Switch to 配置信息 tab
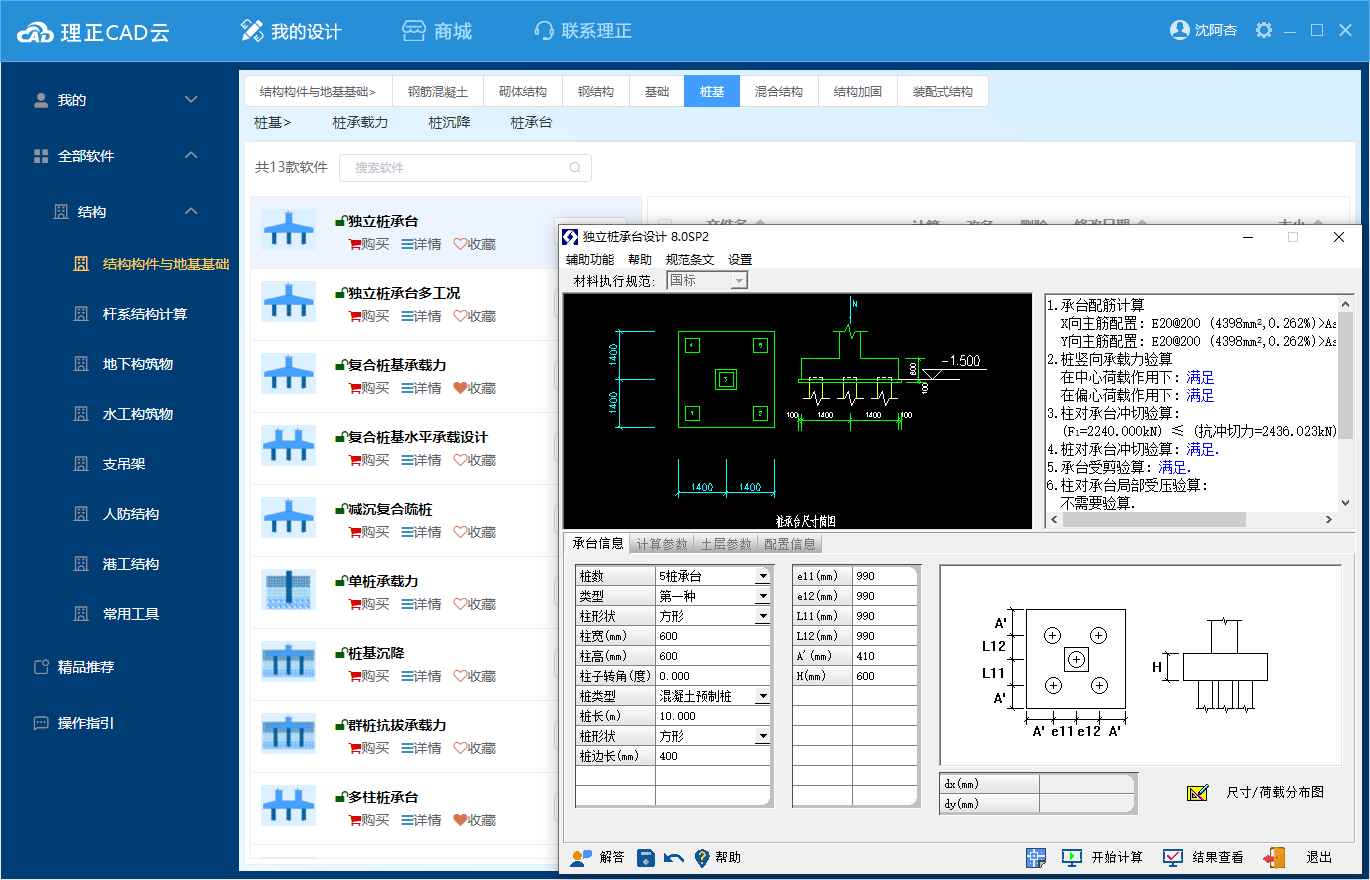The height and width of the screenshot is (880, 1370). point(790,544)
